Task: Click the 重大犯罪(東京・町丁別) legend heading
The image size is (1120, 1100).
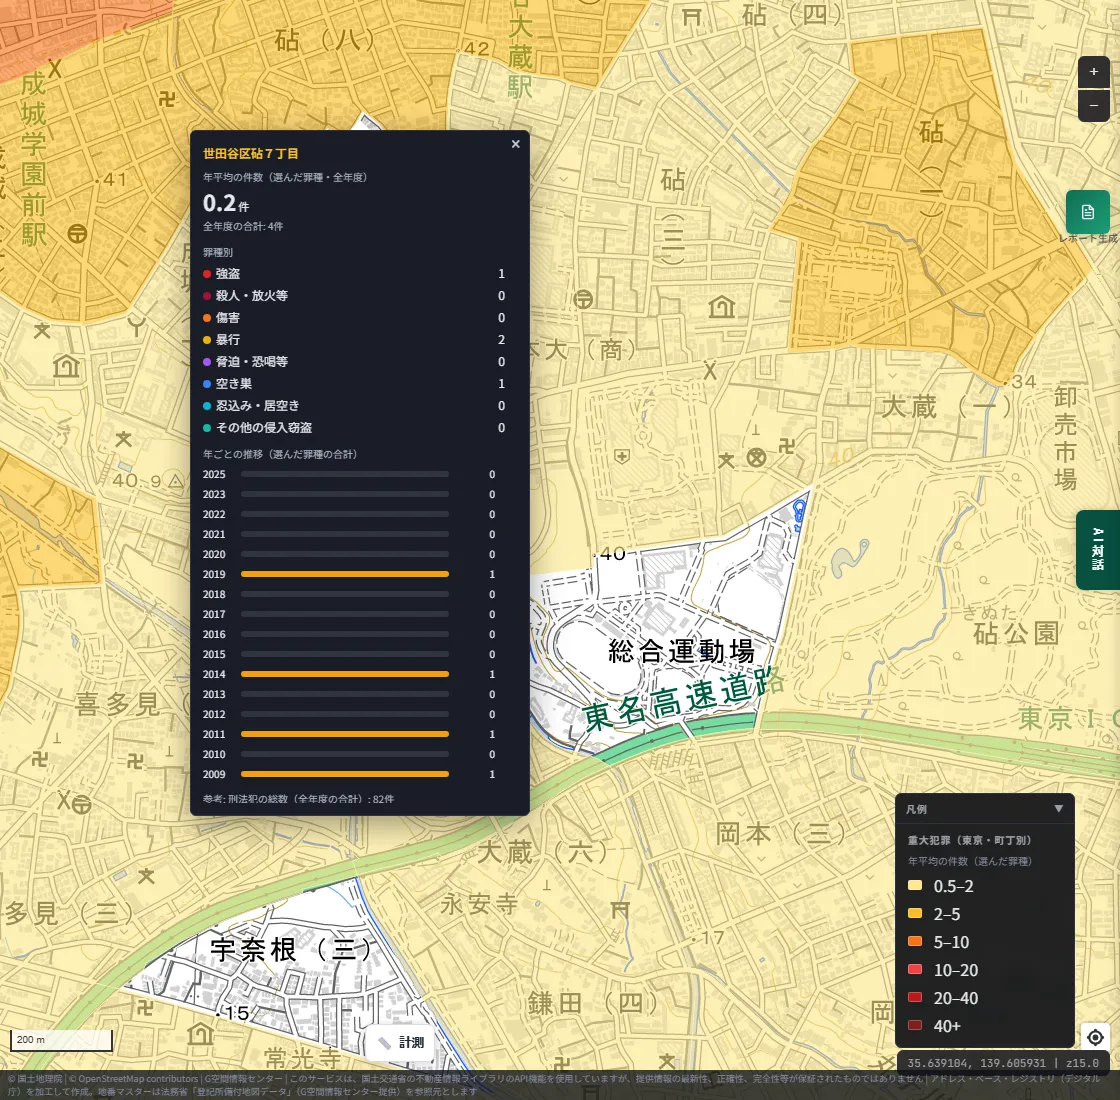Action: [x=969, y=840]
